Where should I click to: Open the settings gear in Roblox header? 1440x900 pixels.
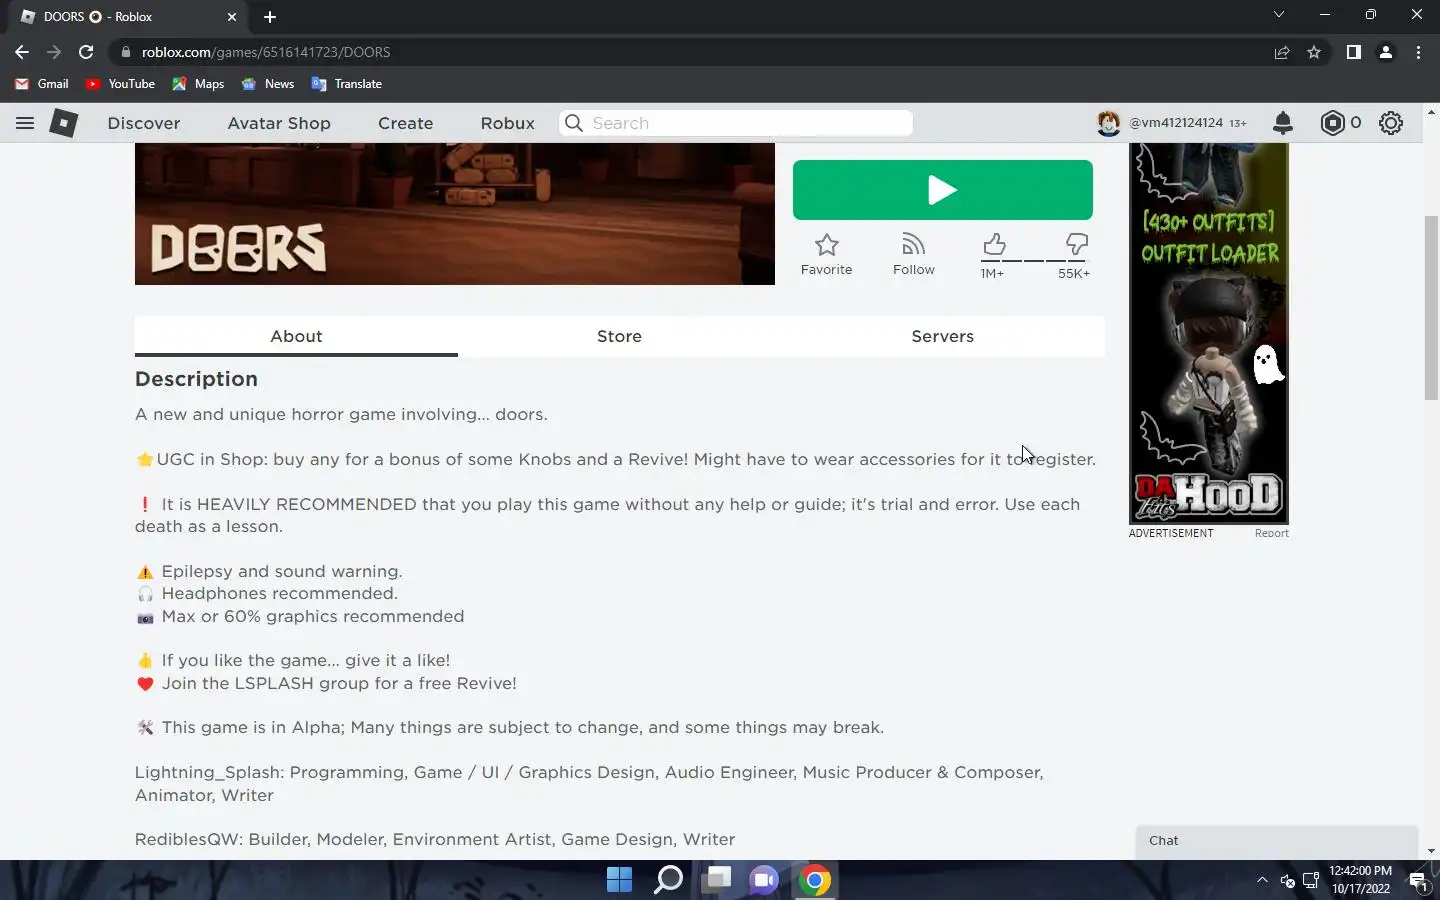click(1391, 123)
